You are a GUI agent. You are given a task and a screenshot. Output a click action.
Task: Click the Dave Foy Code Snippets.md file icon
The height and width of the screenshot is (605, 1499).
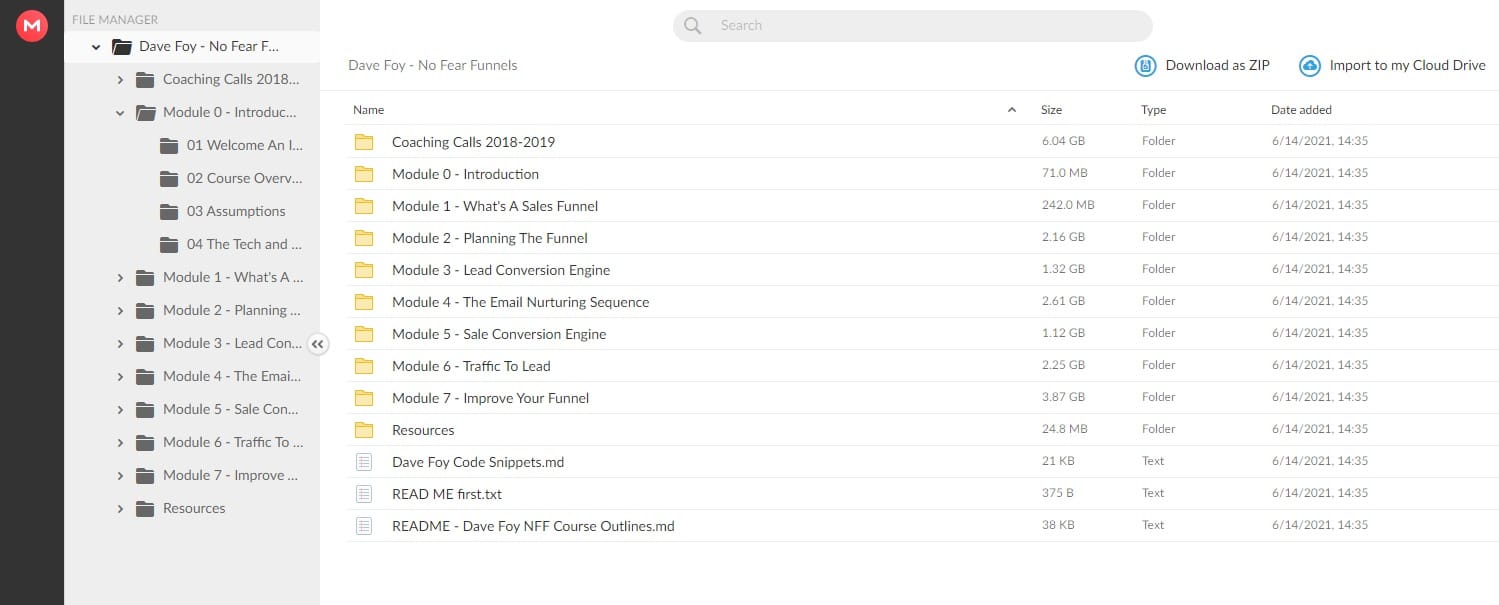(x=364, y=462)
